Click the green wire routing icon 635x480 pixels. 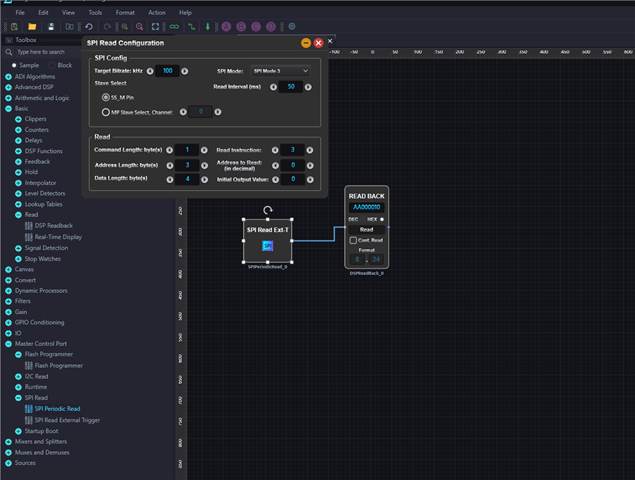click(x=192, y=27)
